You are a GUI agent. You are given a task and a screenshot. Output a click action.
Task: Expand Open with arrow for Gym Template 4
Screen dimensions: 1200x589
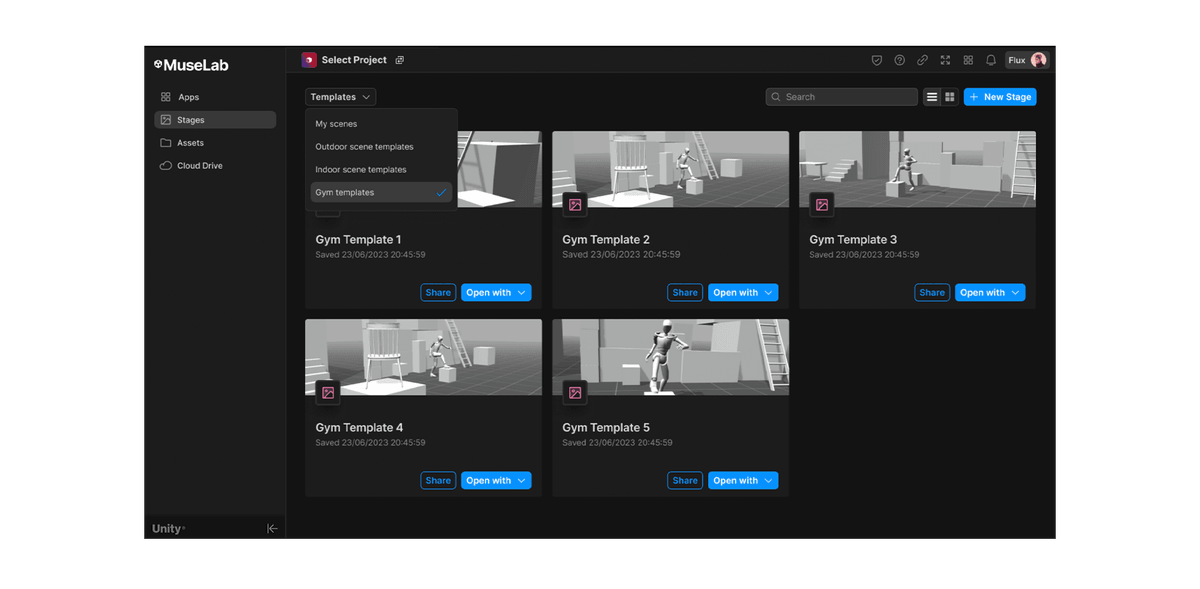tap(522, 481)
